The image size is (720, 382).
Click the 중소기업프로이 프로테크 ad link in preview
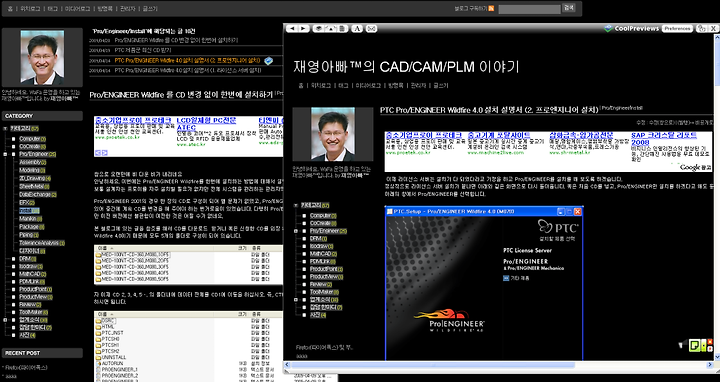423,135
